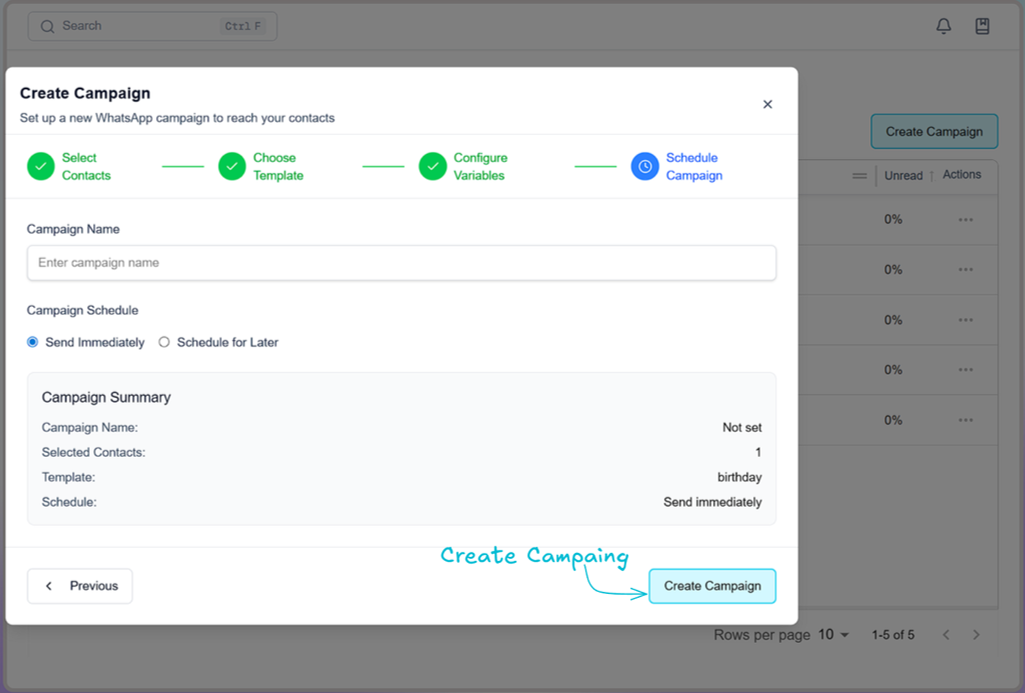Viewport: 1025px width, 693px height.
Task: Close the Create Campaign dialog
Action: point(767,104)
